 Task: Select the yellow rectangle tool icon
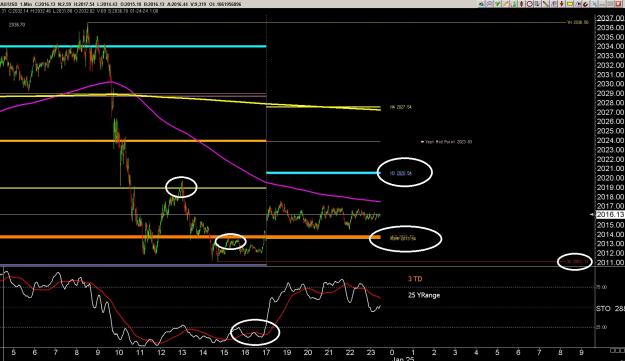coord(570,4)
